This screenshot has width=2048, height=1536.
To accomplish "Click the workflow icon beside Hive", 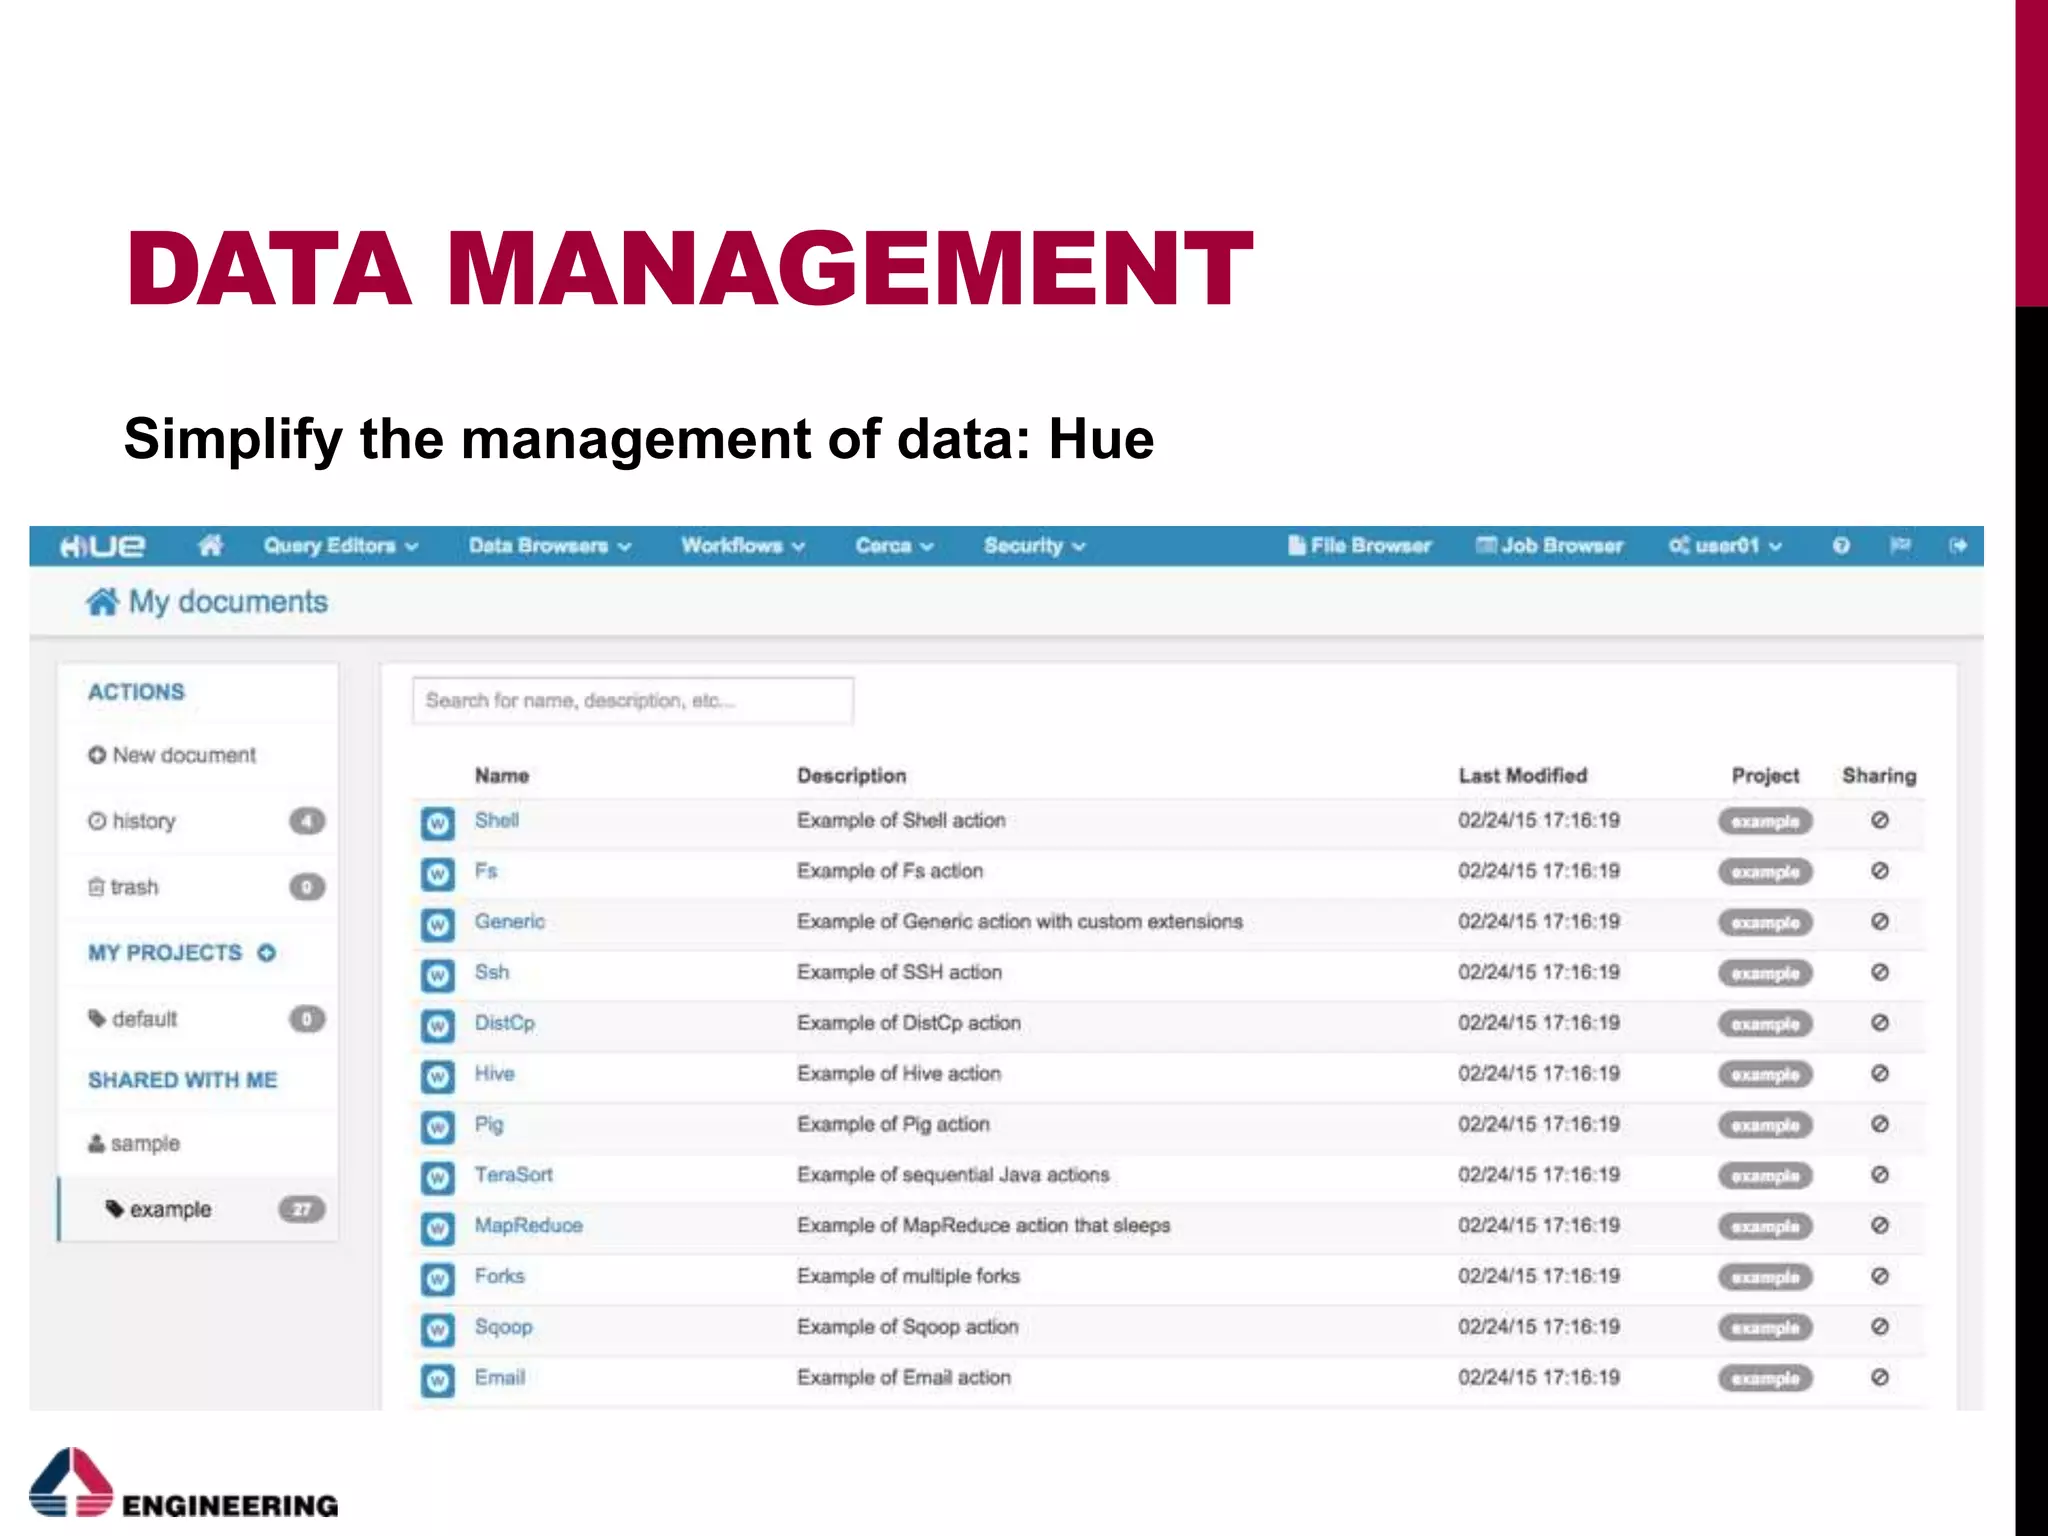I will [x=437, y=1077].
